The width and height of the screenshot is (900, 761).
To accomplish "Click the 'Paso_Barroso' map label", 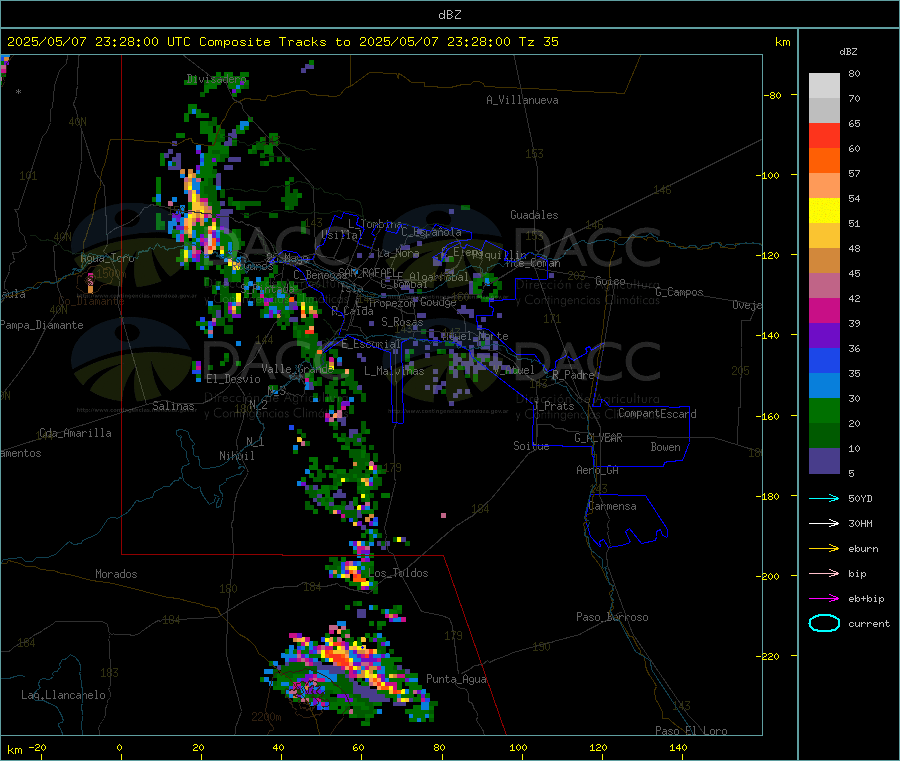I will click(612, 617).
